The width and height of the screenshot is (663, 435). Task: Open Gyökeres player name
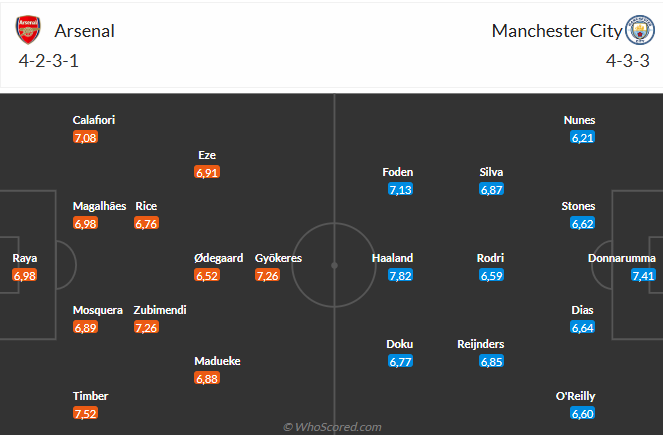tap(278, 258)
